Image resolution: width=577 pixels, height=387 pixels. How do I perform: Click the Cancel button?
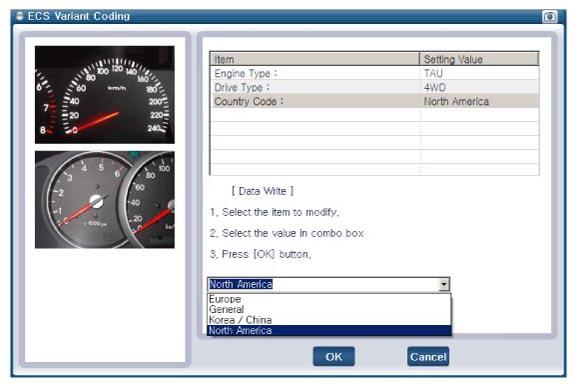(428, 356)
